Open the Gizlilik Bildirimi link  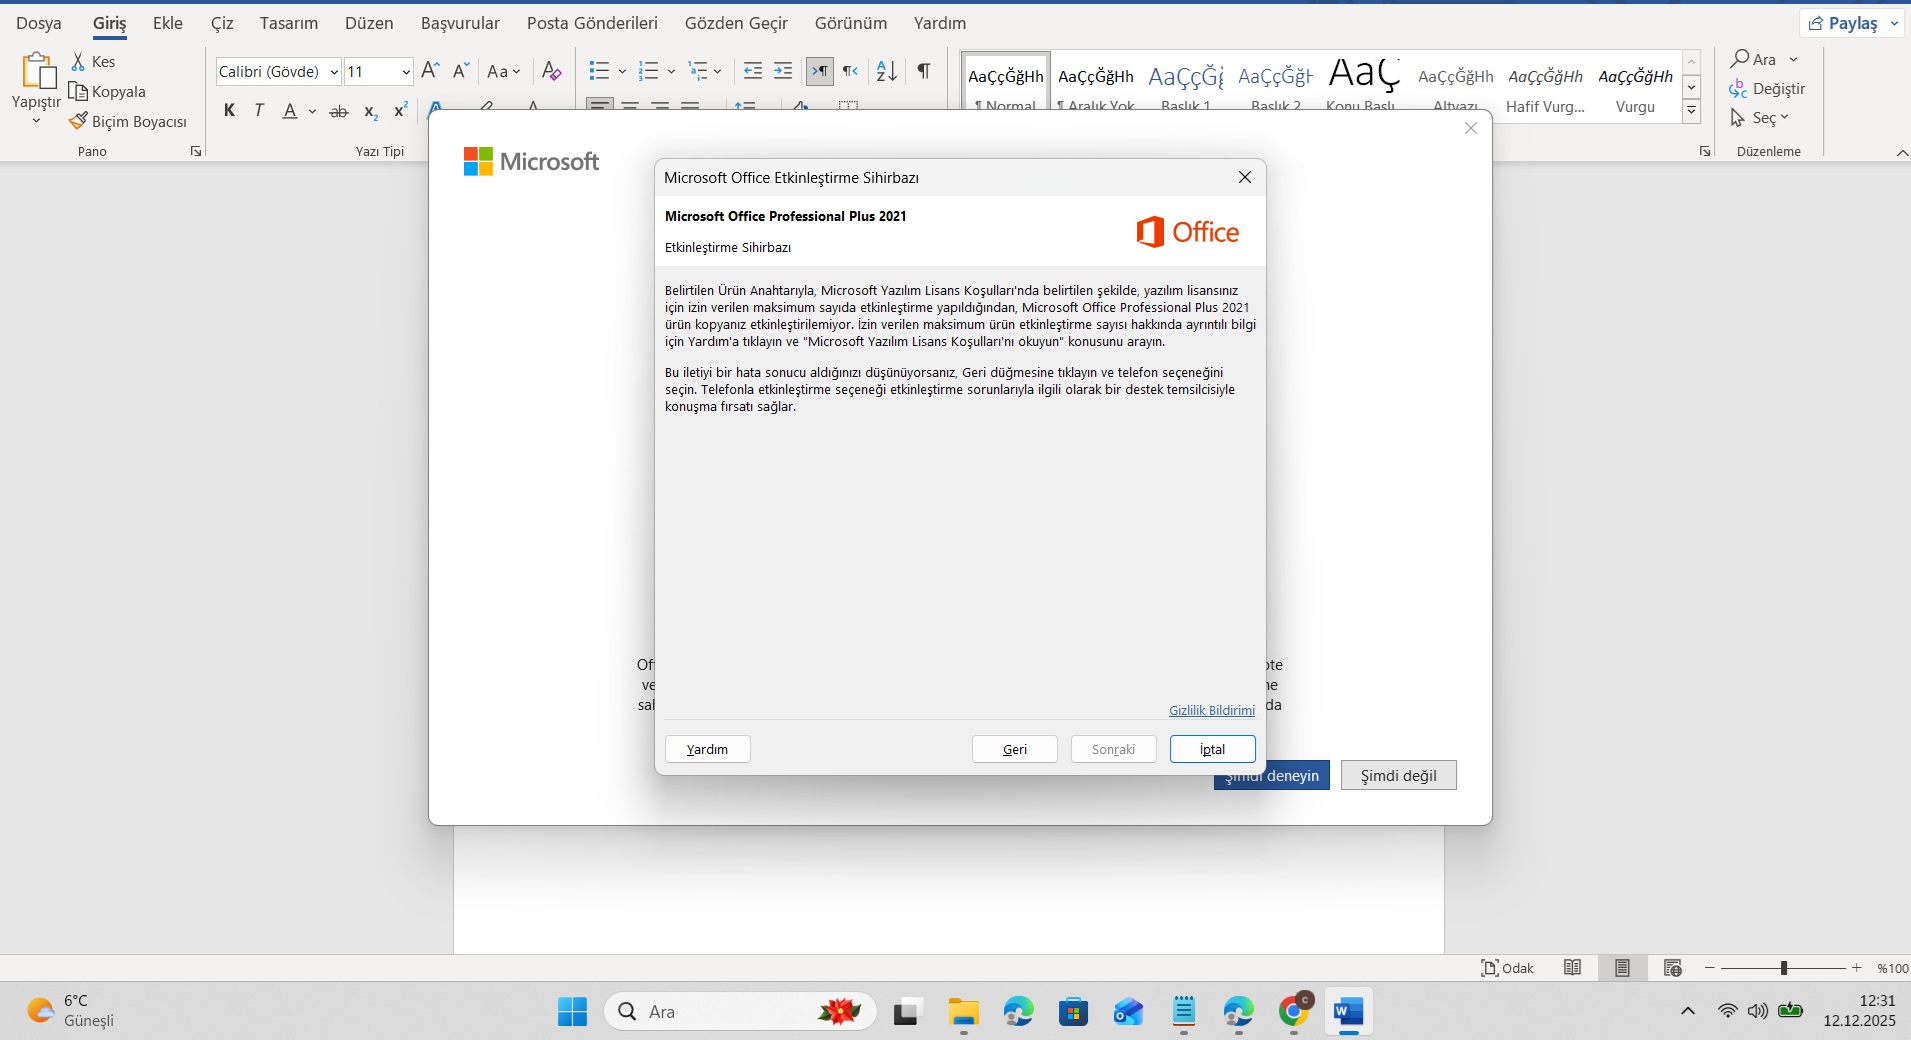[x=1212, y=710]
